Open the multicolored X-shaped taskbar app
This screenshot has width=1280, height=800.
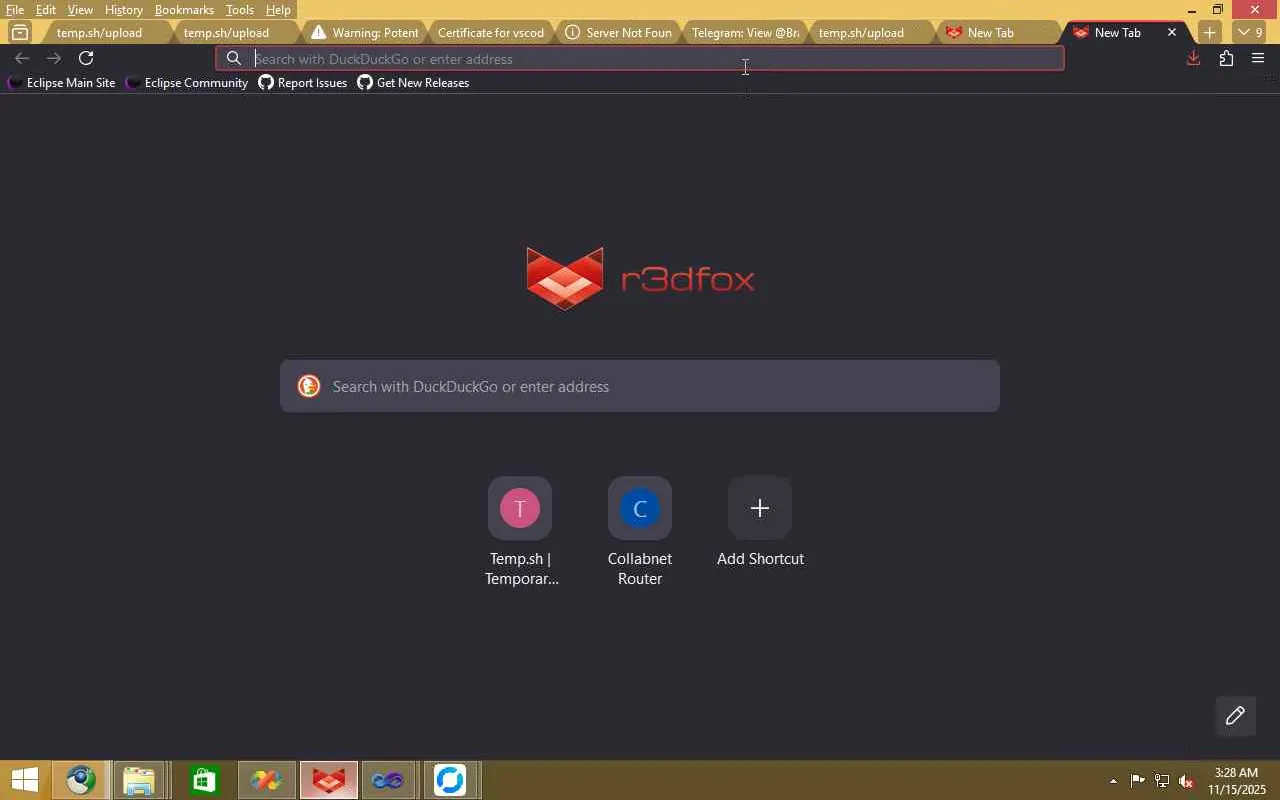tap(266, 780)
